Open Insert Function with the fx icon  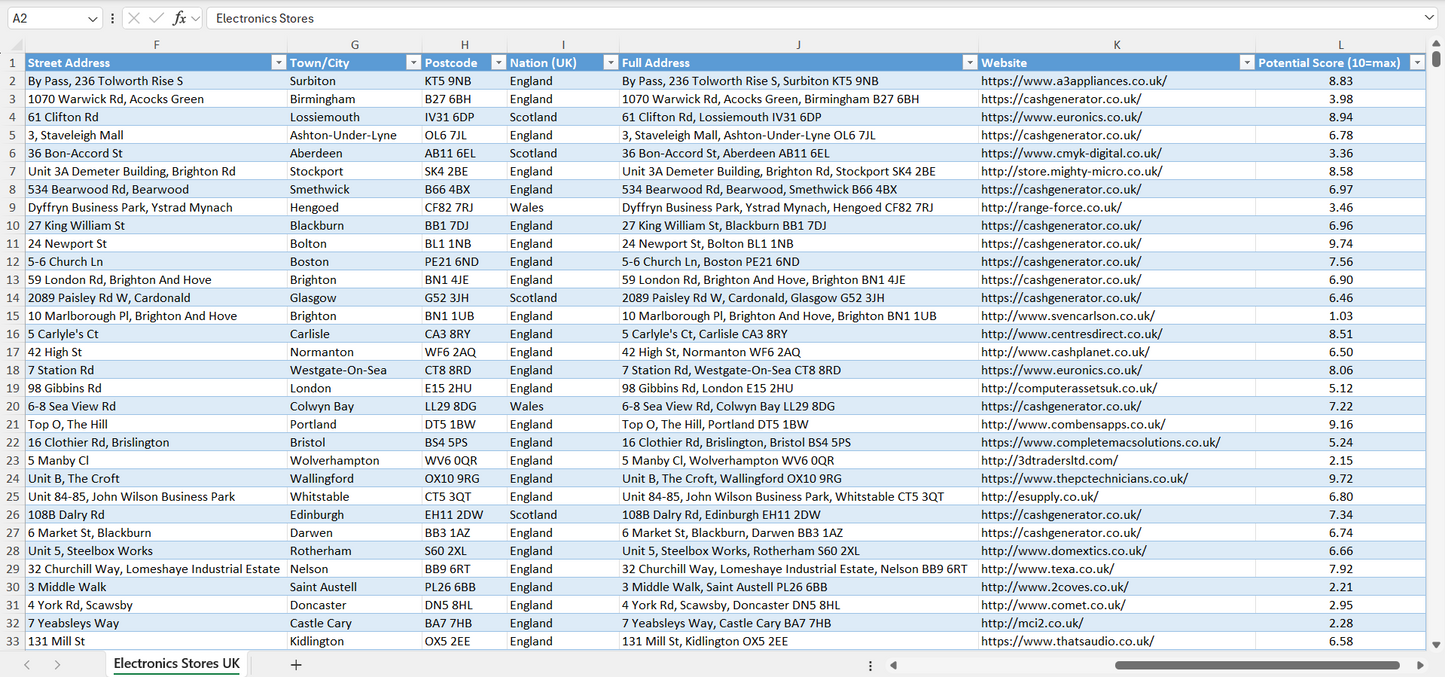(x=179, y=18)
